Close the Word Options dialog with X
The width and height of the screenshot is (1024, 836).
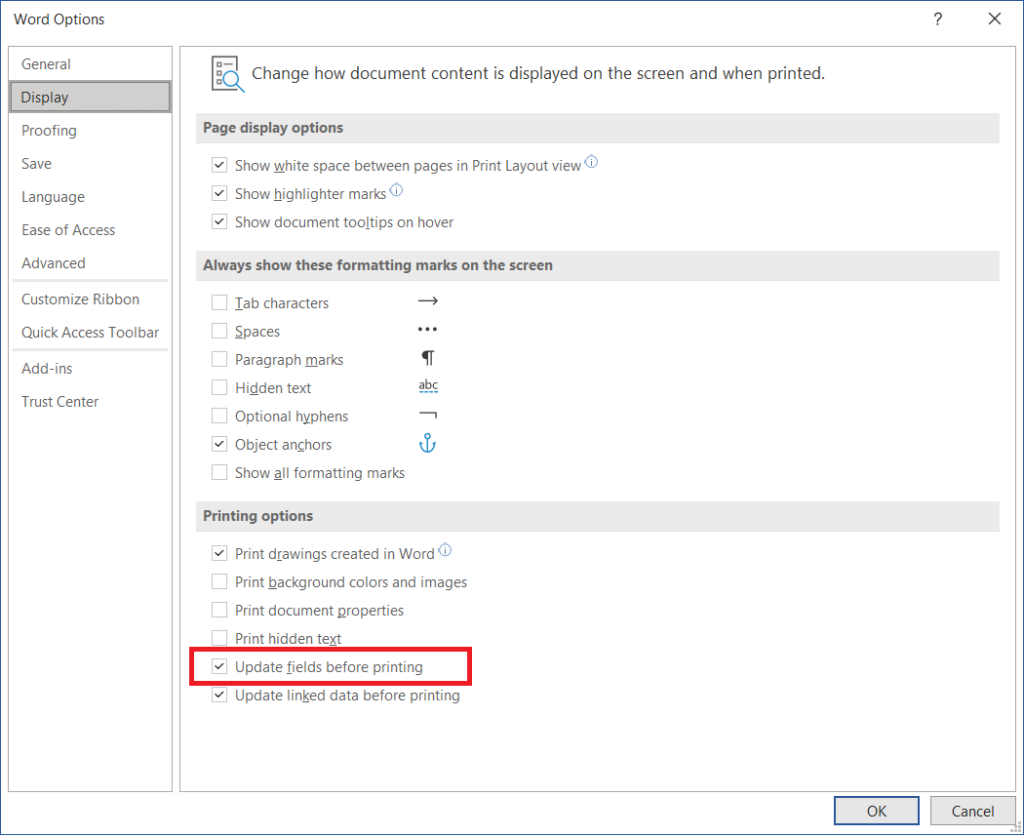tap(995, 19)
